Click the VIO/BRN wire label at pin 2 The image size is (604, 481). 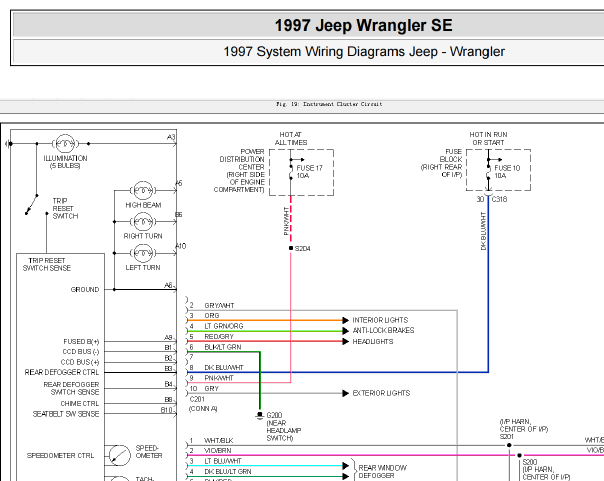coord(218,451)
